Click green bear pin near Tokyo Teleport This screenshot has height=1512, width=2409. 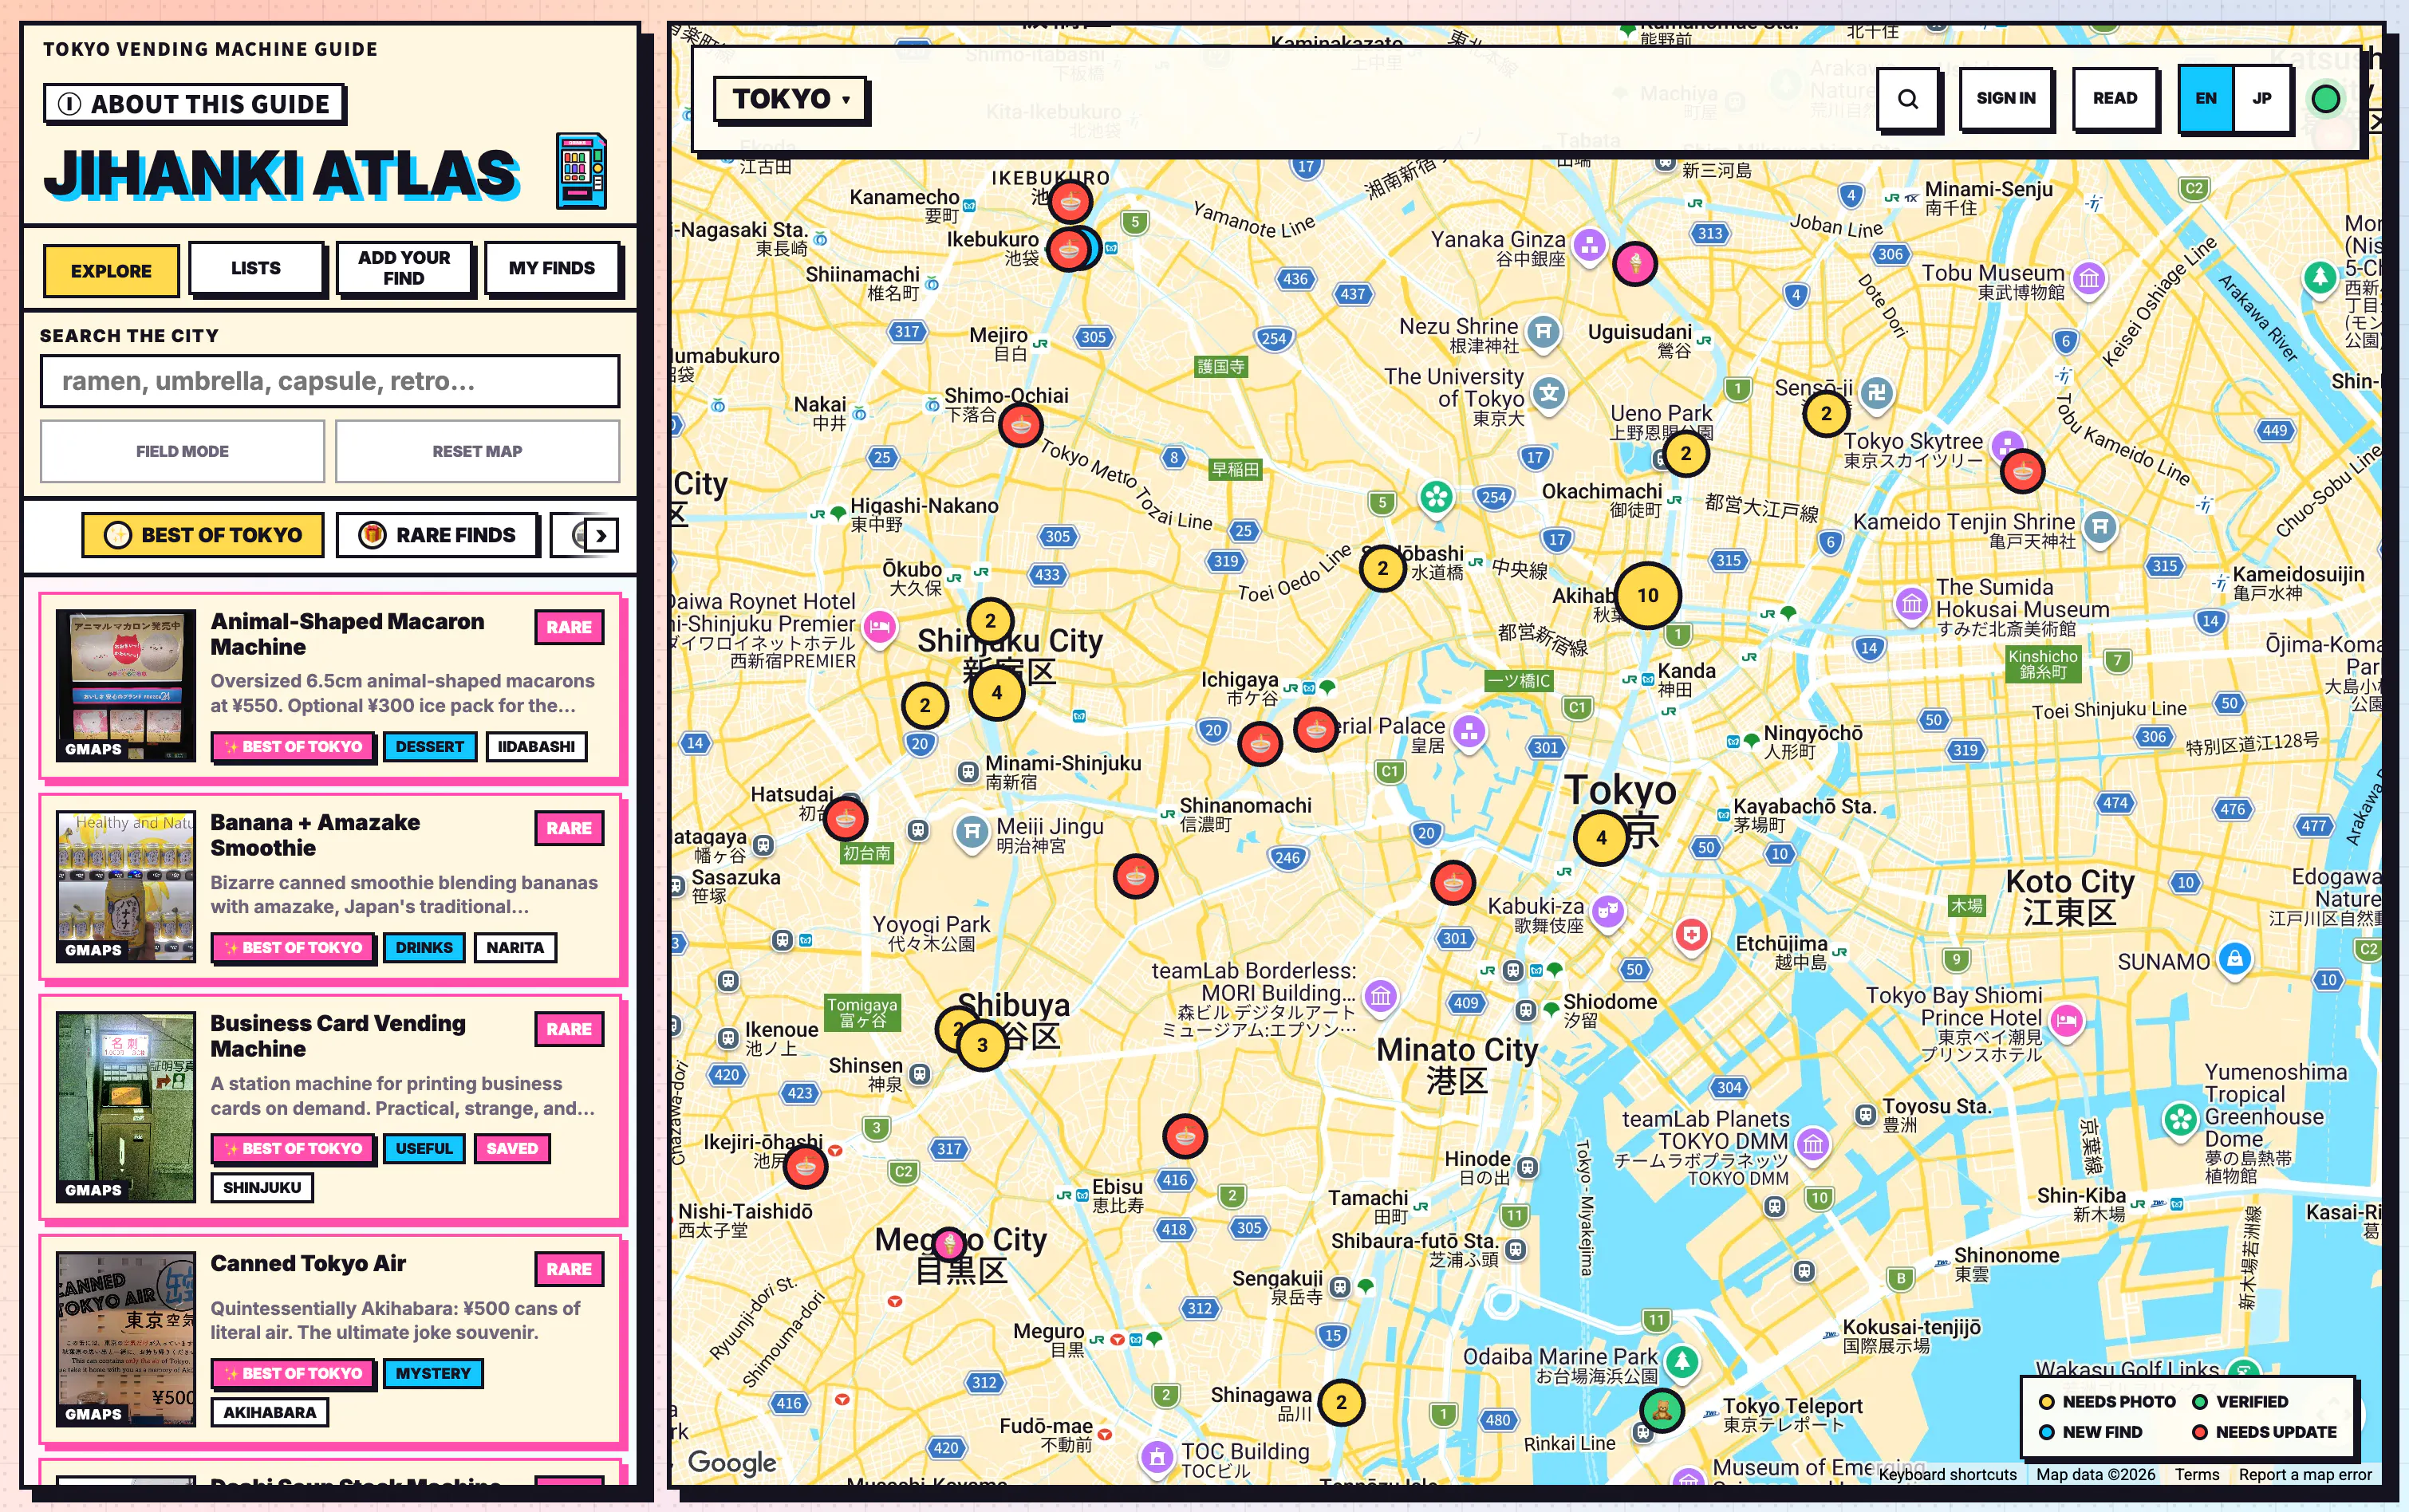click(x=1661, y=1410)
